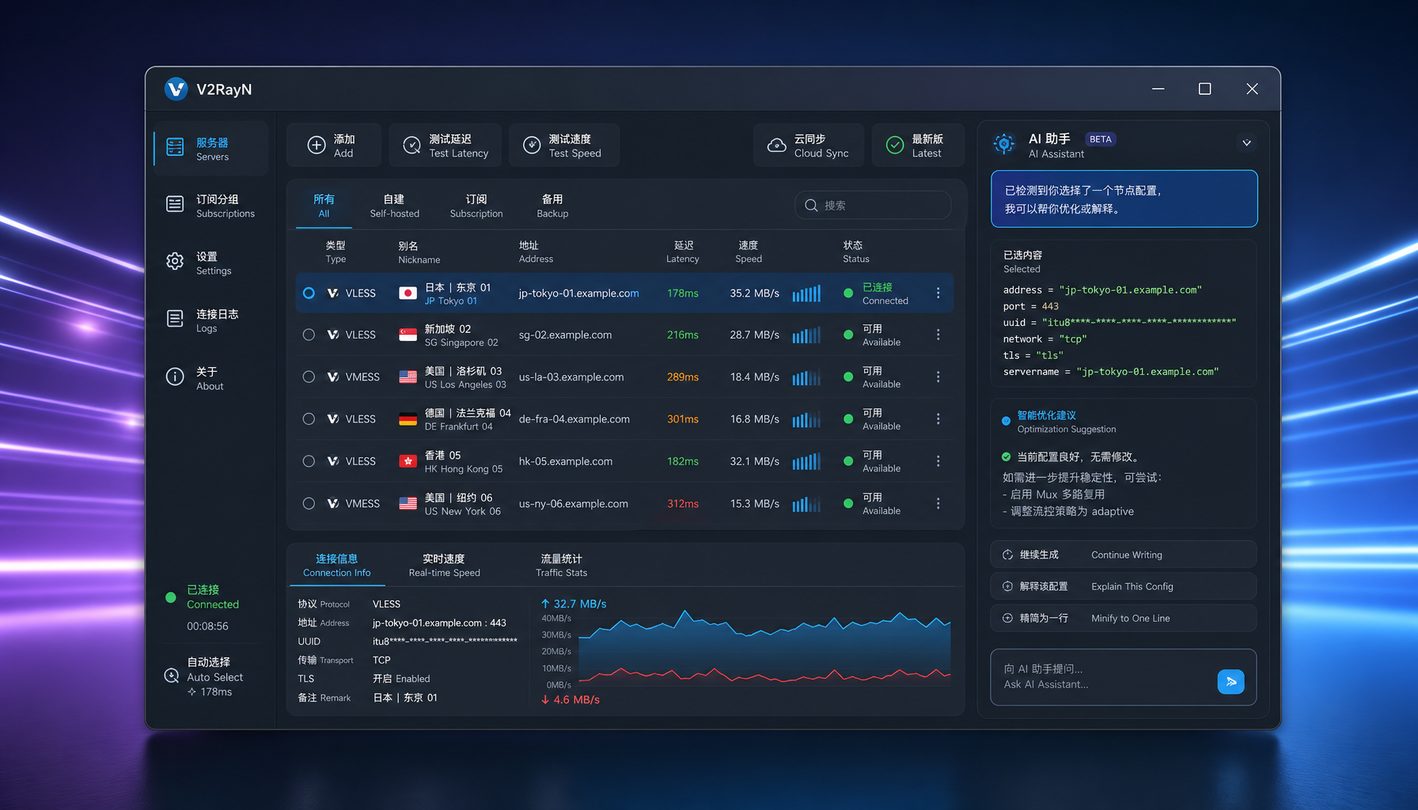Click the 4.6 MB/s download speed readout
1418x810 pixels.
(x=570, y=700)
